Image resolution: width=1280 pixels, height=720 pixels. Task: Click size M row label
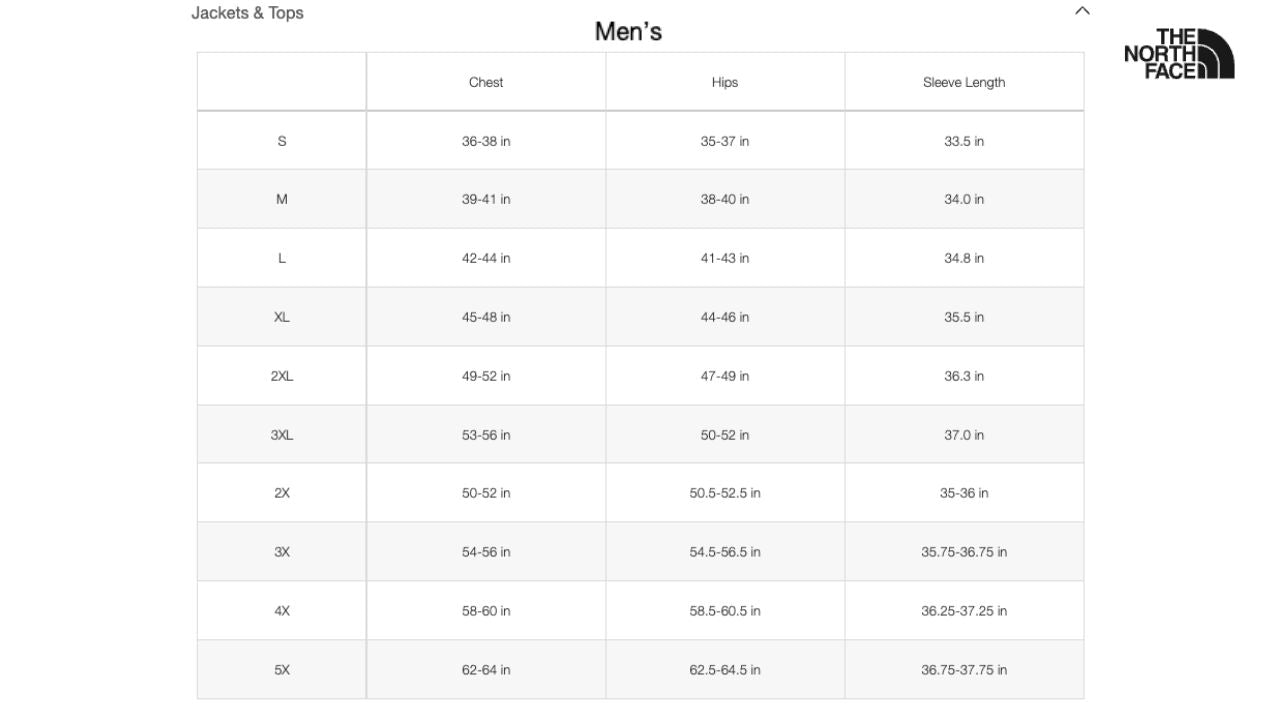click(x=282, y=199)
